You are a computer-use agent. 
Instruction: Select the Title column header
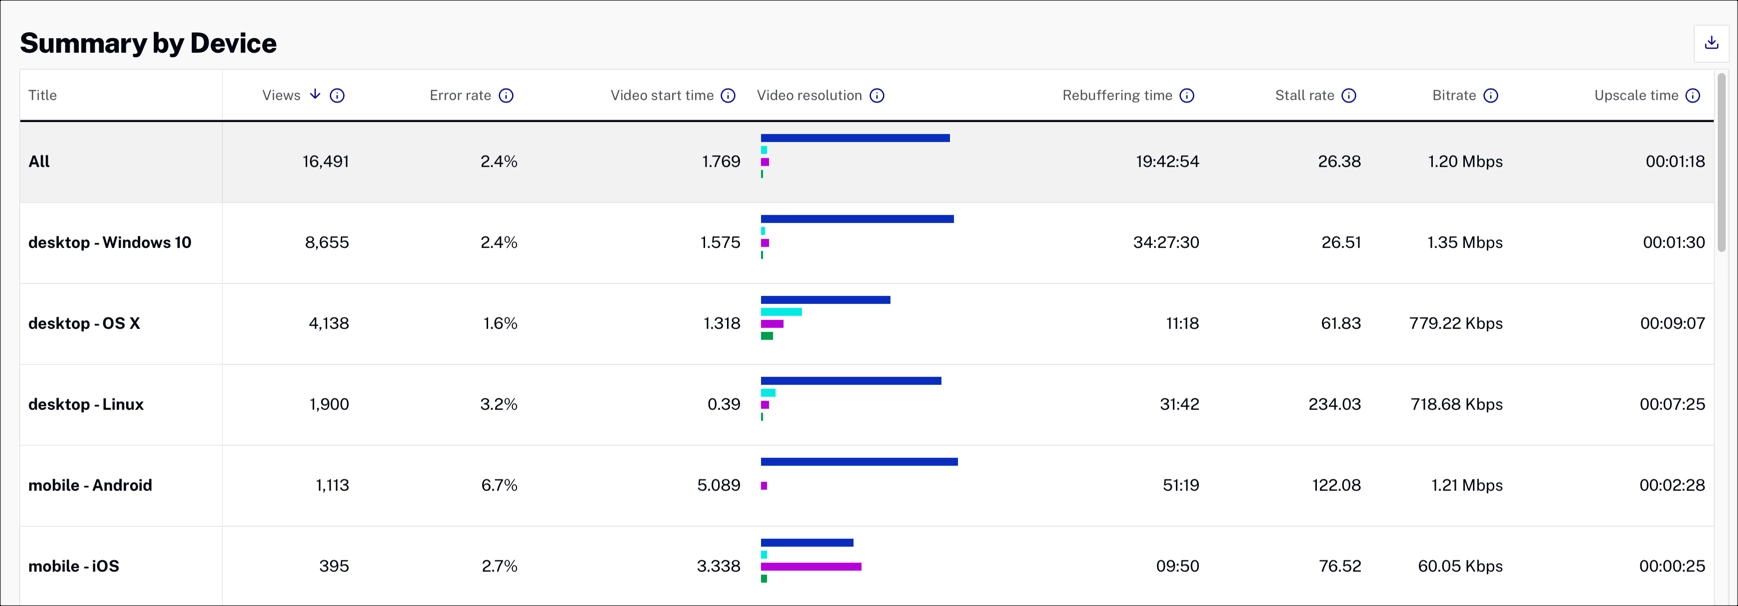coord(43,96)
